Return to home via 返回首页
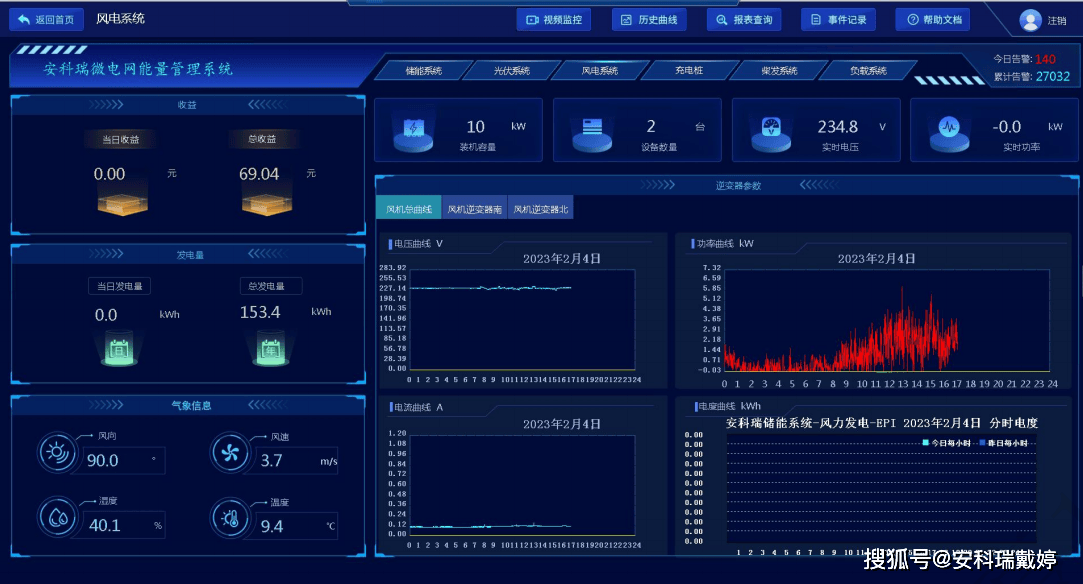This screenshot has width=1083, height=584. 46,19
